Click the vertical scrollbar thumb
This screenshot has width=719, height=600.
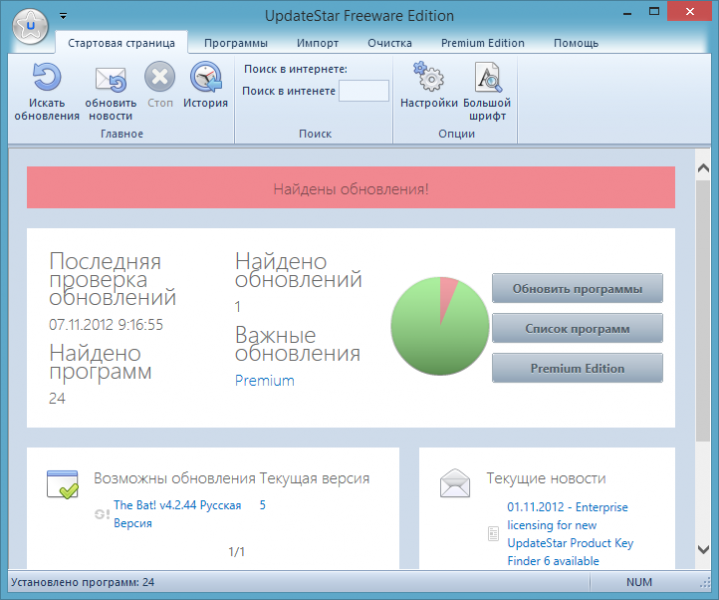(703, 311)
